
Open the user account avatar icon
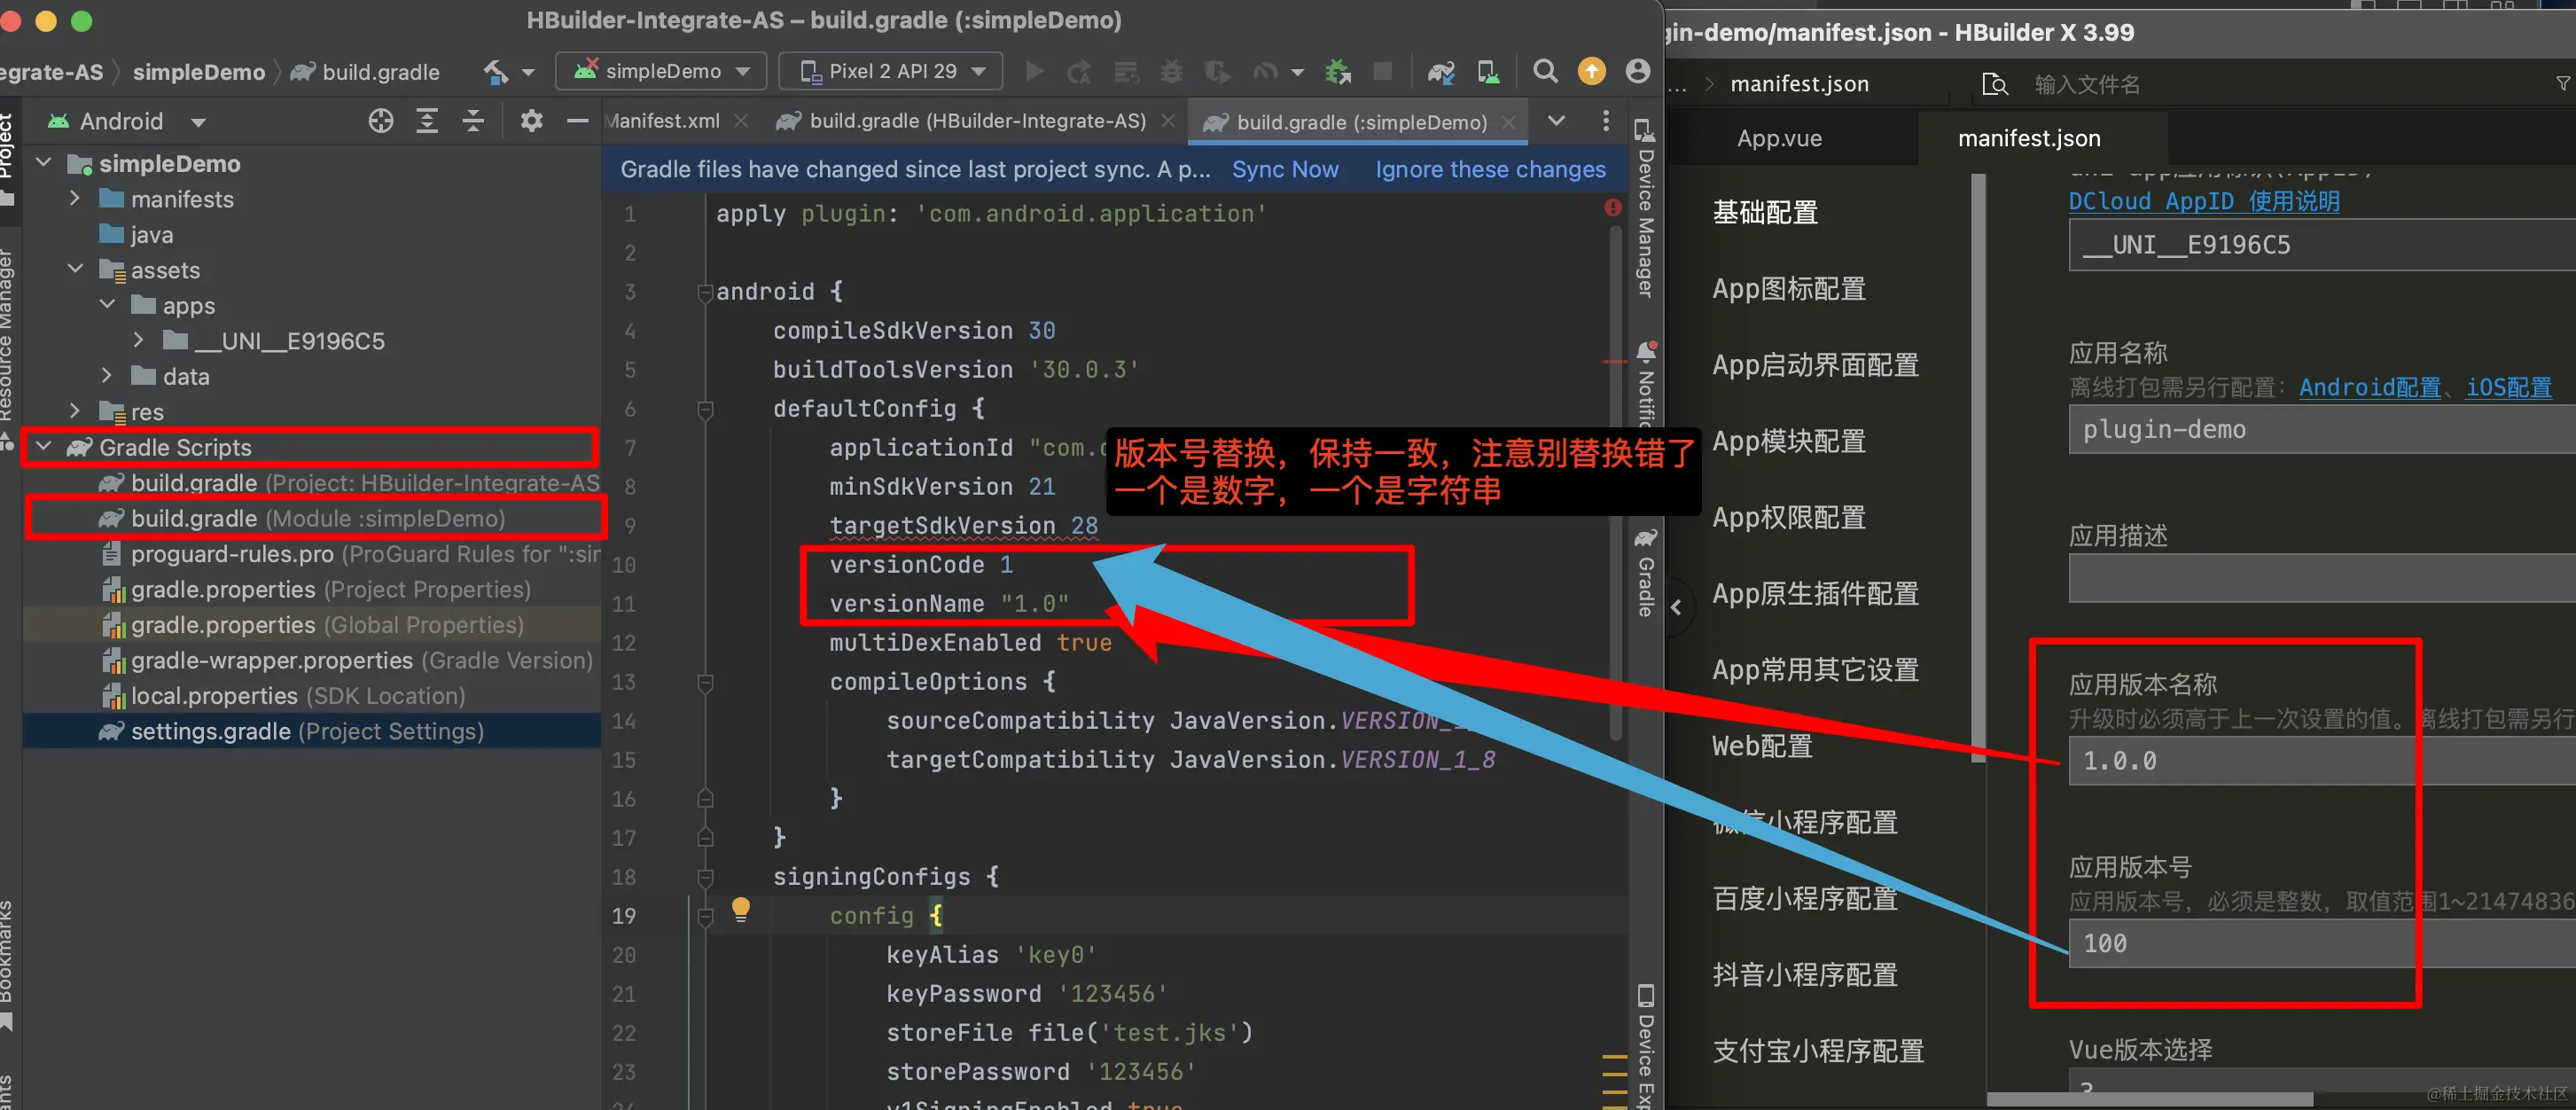tap(1637, 71)
